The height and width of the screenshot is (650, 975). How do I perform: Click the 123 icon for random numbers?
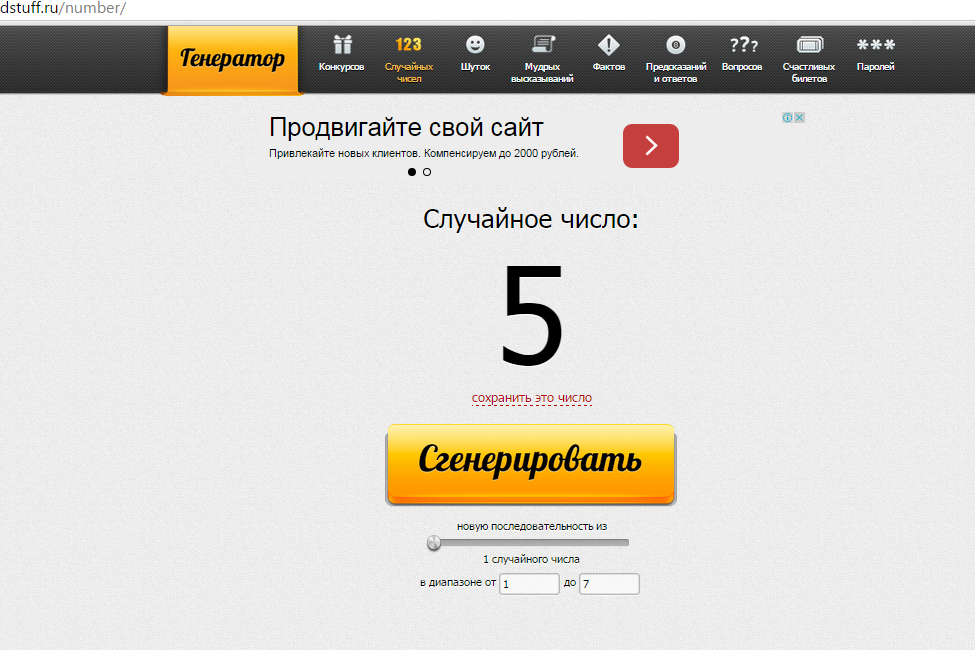(x=409, y=45)
